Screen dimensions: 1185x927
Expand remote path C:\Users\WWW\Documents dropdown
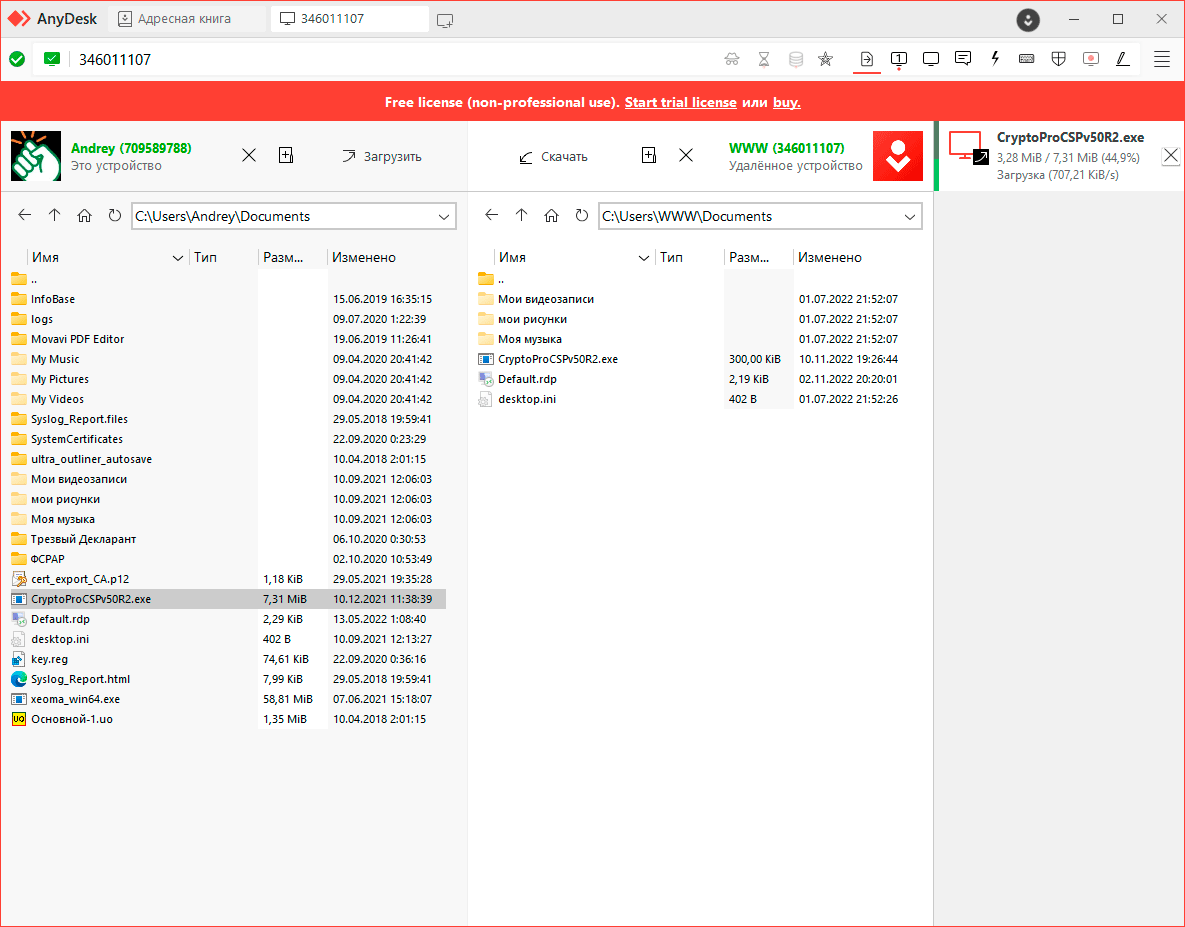tap(910, 217)
